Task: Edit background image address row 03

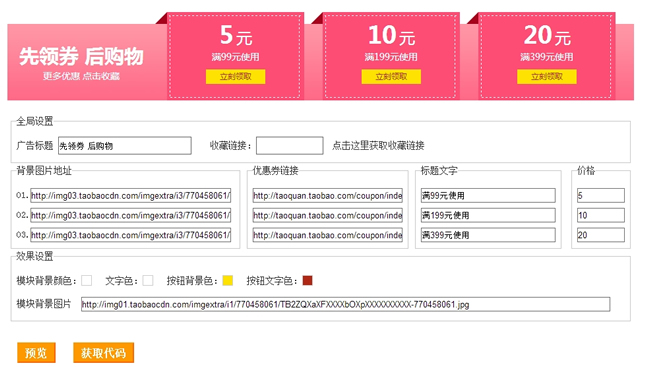Action: coord(131,235)
